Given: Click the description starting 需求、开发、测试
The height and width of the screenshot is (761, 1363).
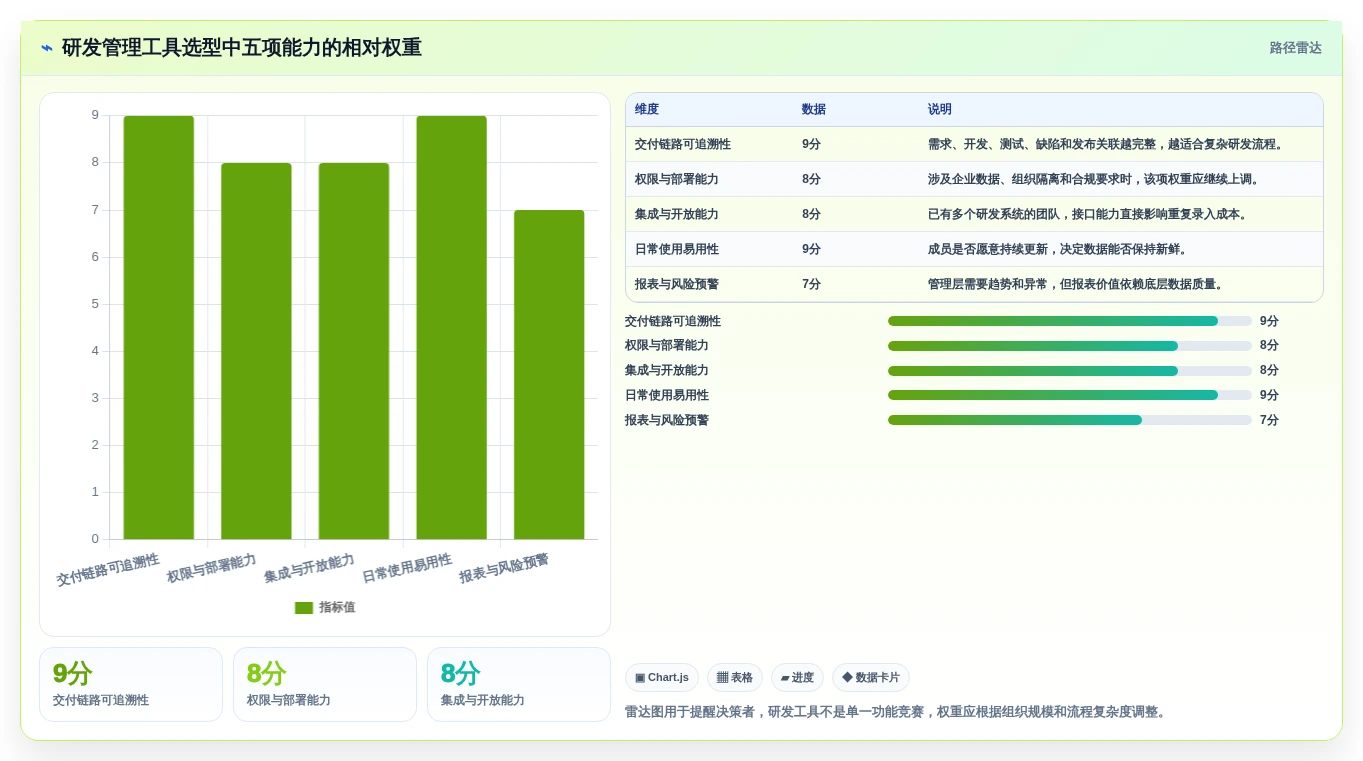Looking at the screenshot, I should (1105, 144).
